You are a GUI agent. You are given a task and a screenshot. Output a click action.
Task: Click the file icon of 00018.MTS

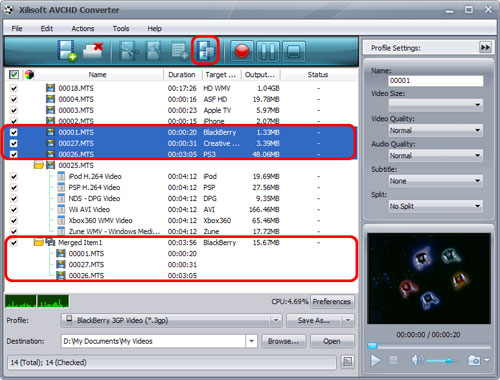pos(50,88)
